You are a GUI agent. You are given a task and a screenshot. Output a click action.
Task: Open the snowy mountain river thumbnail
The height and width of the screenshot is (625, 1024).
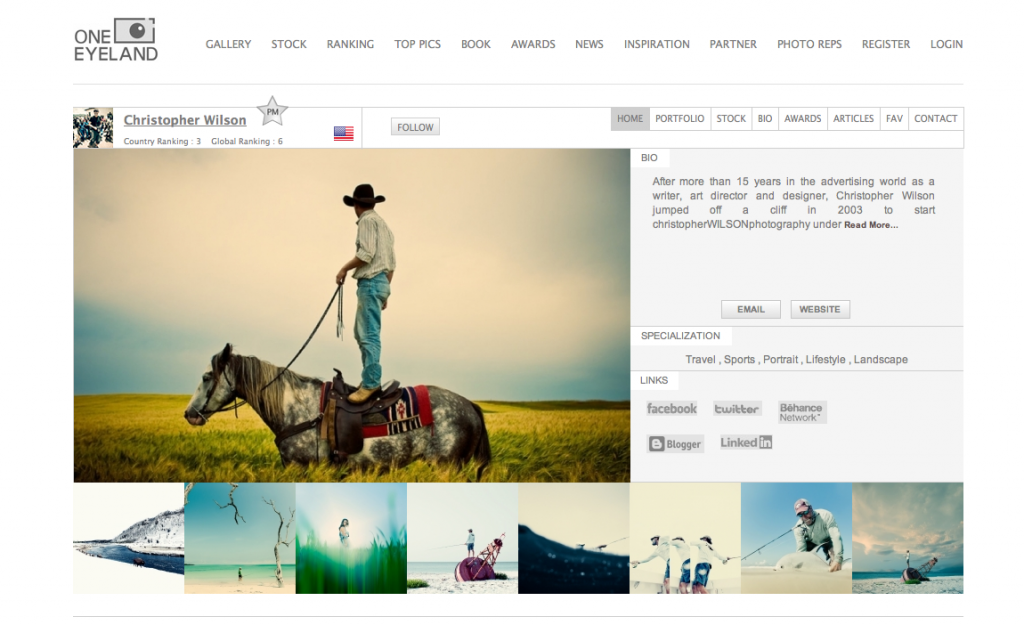(x=129, y=538)
